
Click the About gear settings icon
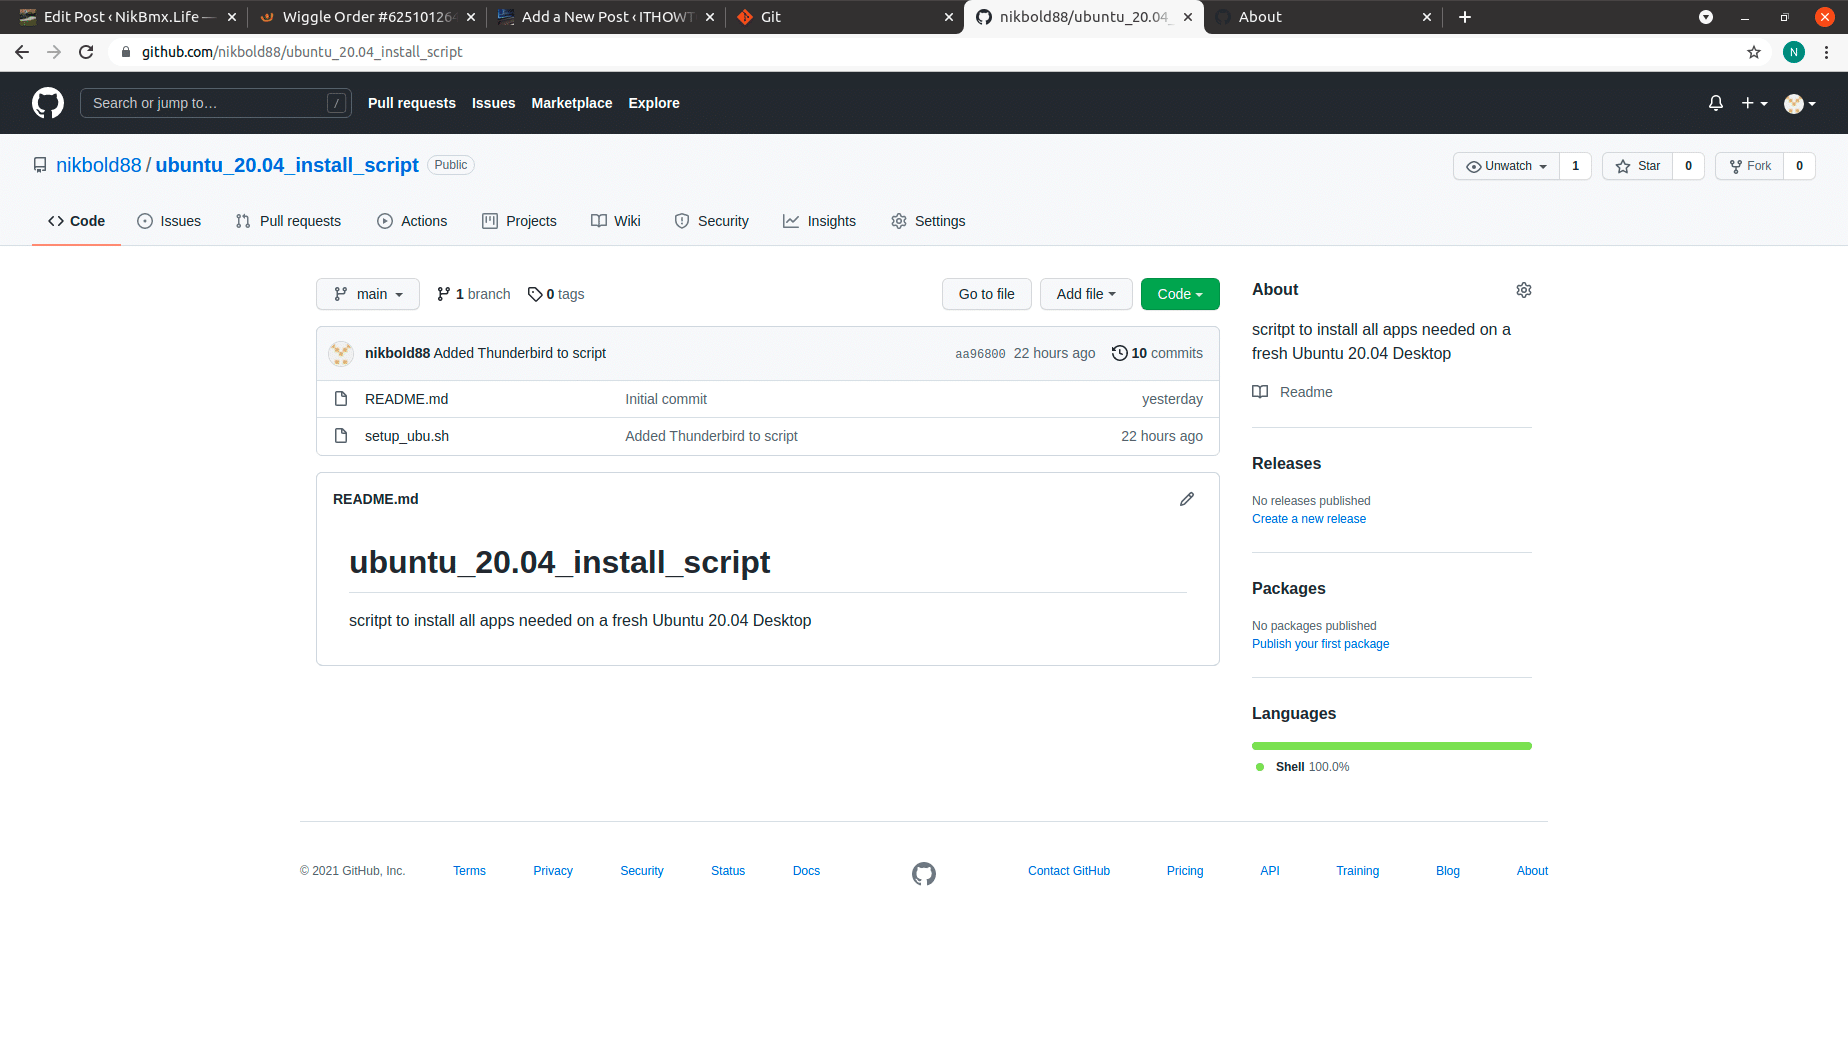pos(1524,290)
